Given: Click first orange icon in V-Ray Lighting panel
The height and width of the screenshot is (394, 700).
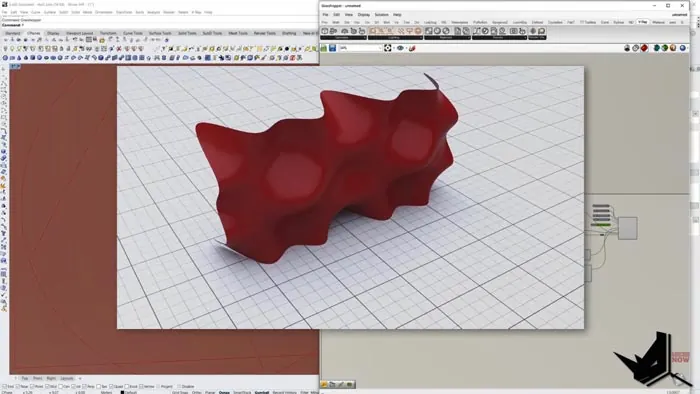Looking at the screenshot, I should pos(373,31).
